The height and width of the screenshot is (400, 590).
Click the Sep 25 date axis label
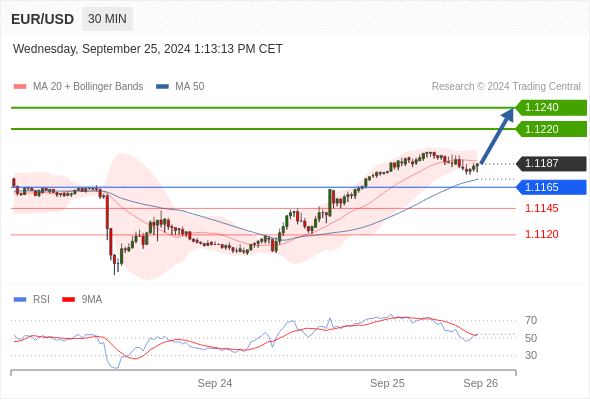[x=387, y=383]
